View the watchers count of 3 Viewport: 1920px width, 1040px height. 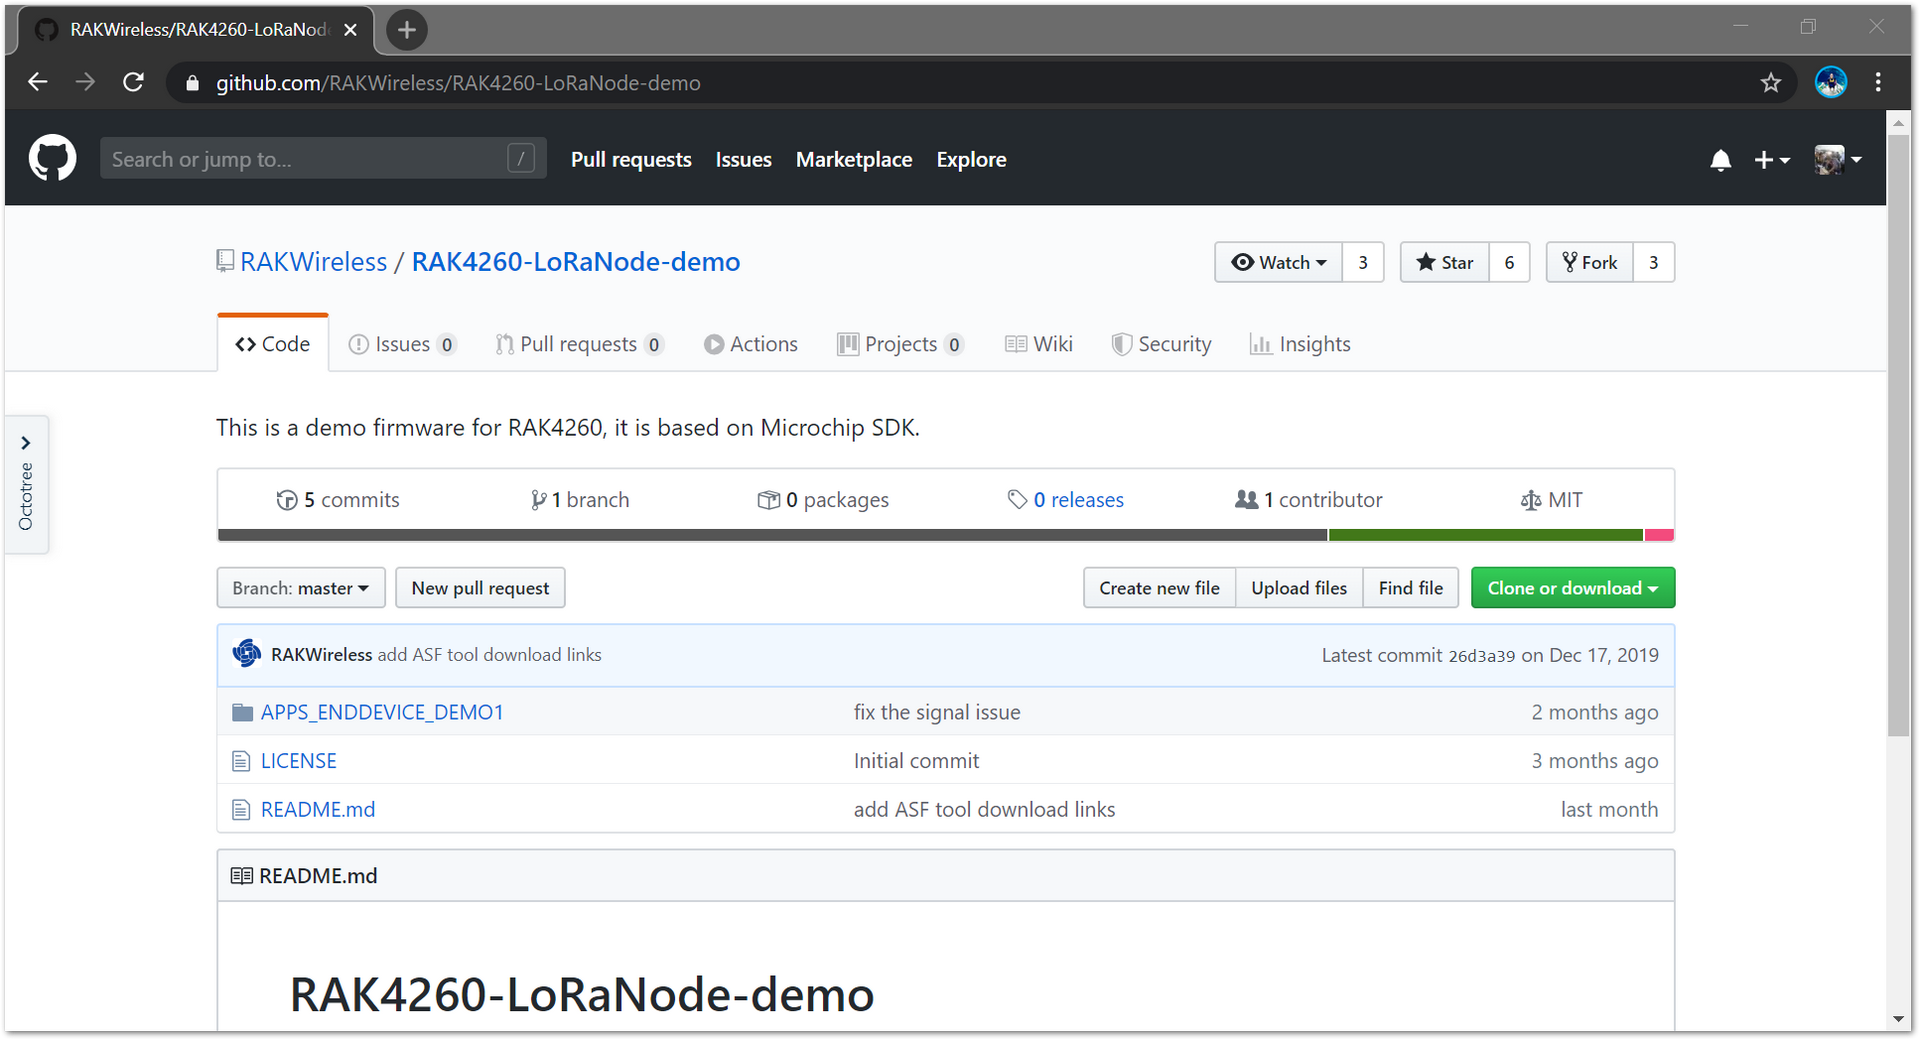[x=1363, y=262]
